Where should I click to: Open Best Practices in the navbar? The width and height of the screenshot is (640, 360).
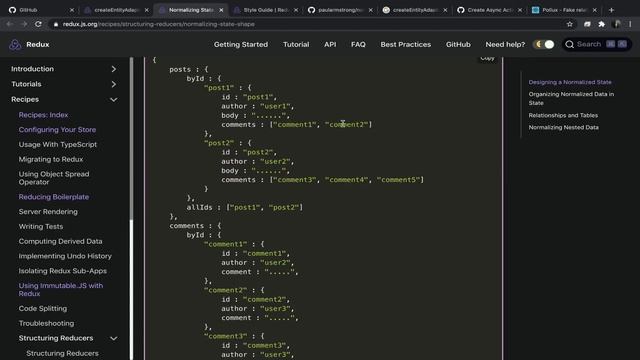click(406, 44)
